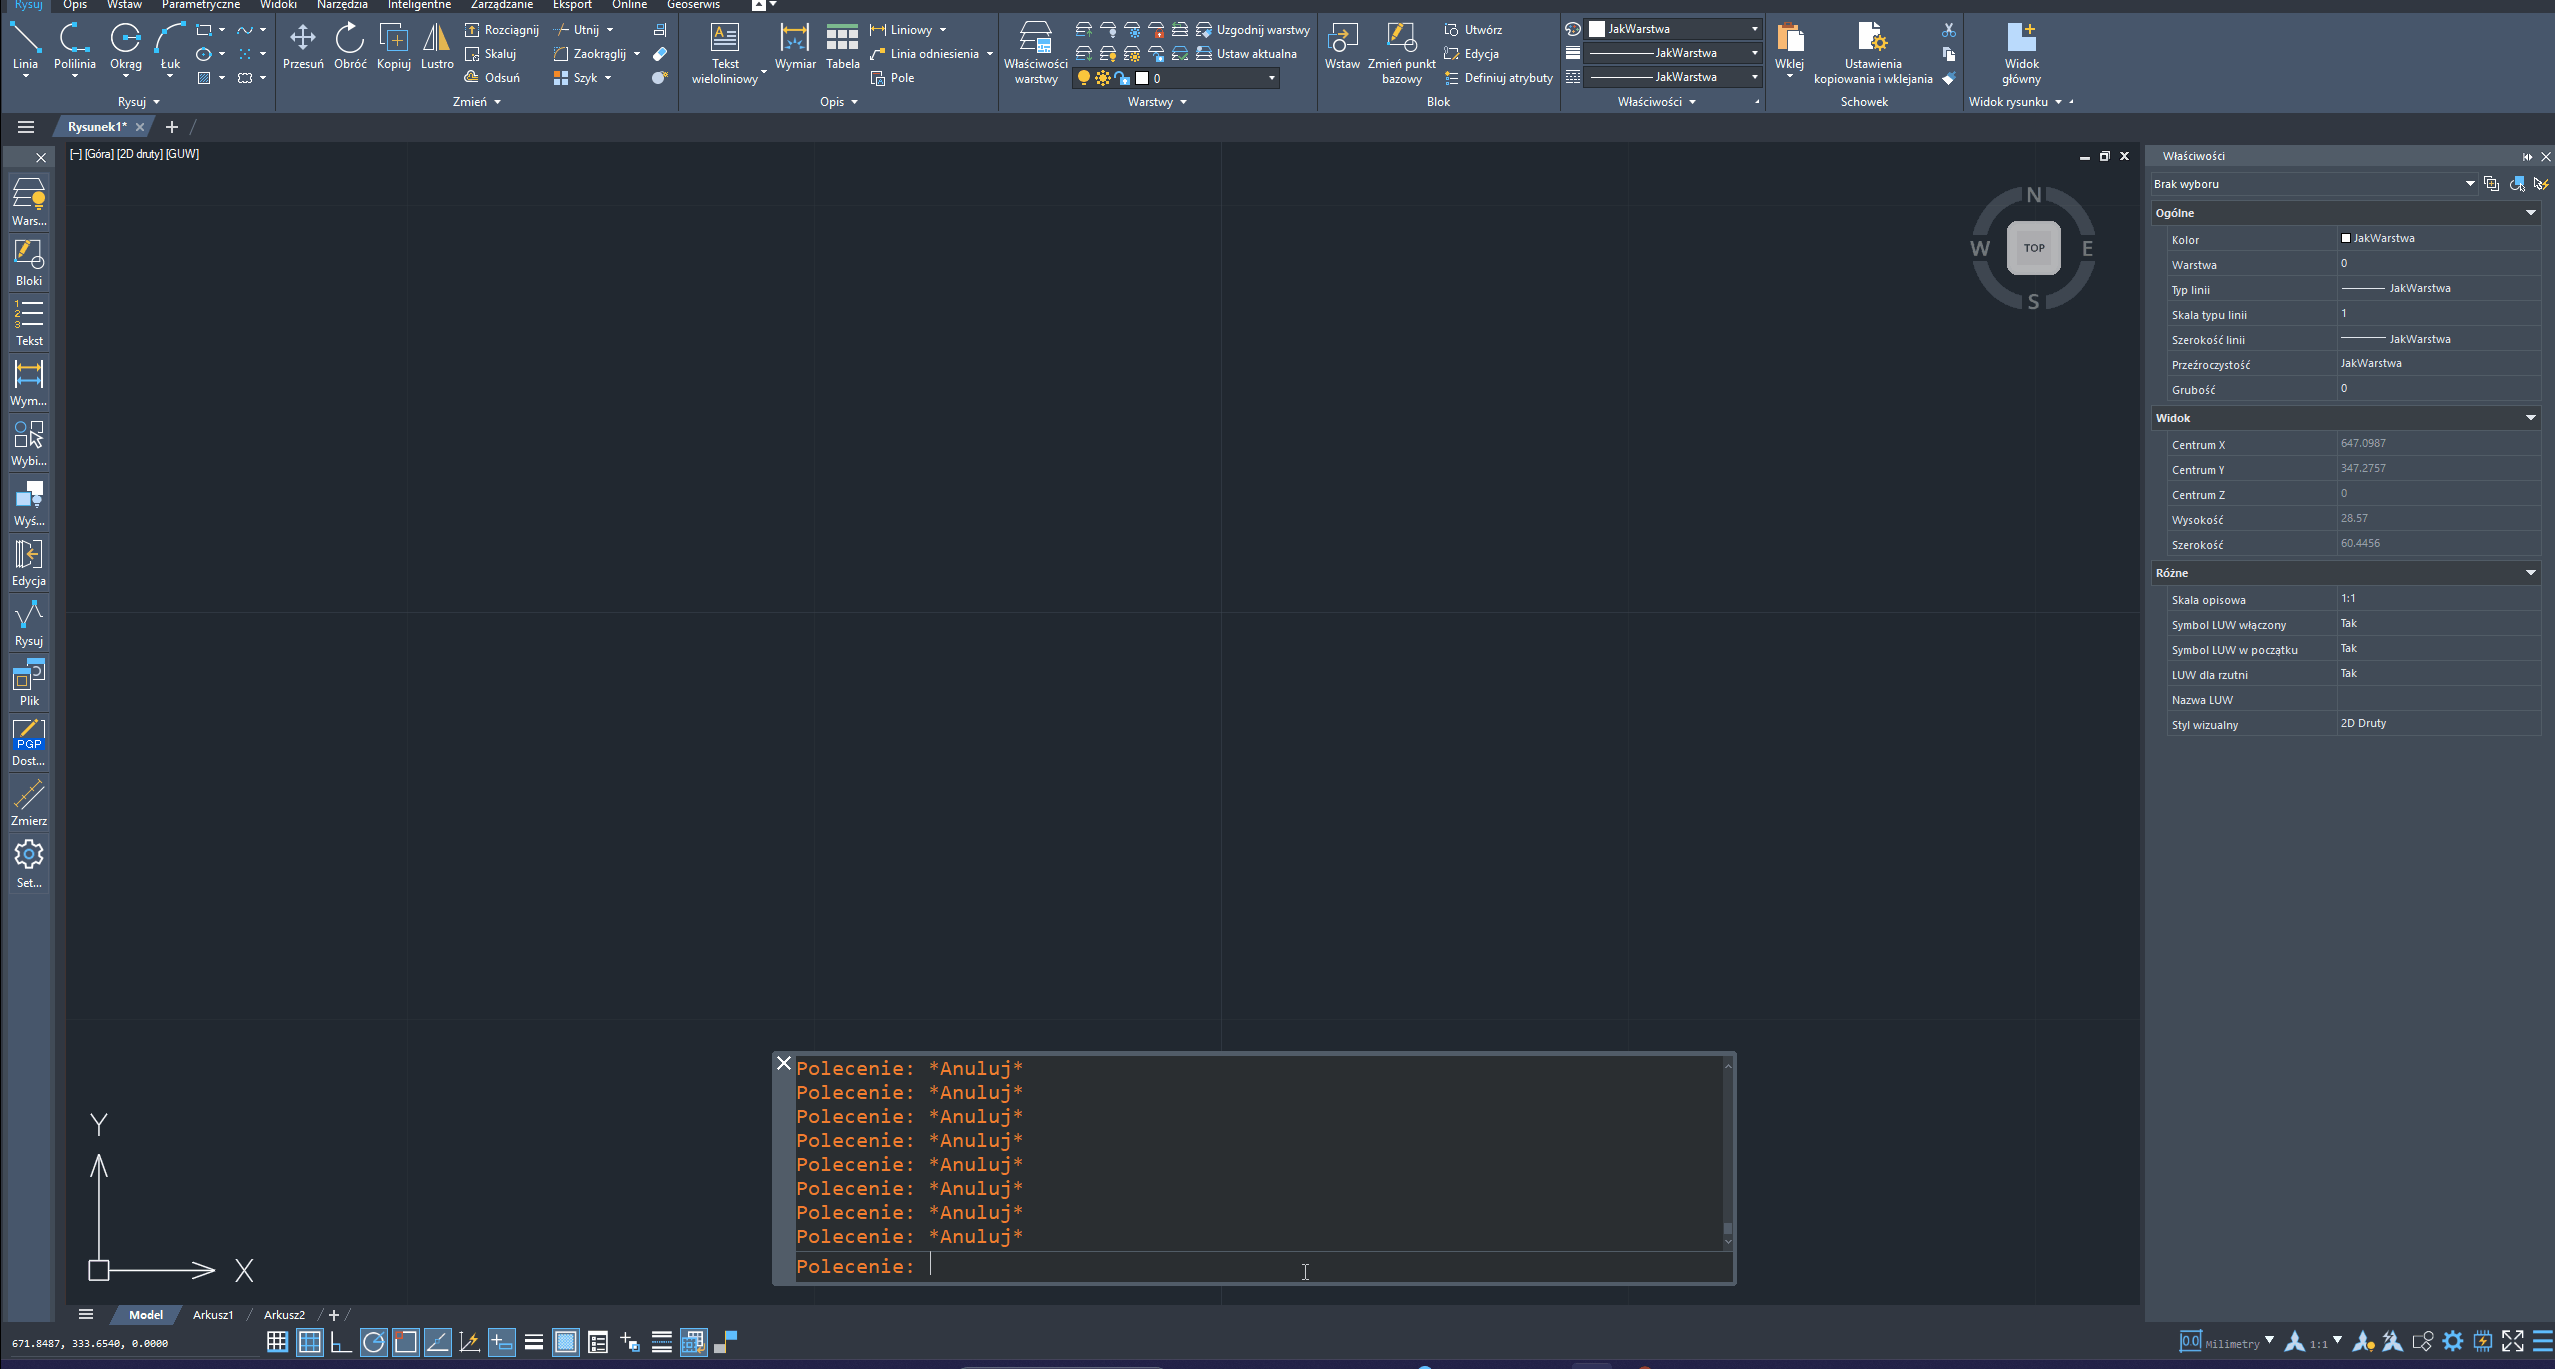
Task: Open the Milimetry units dropdown
Action: click(x=2268, y=1340)
